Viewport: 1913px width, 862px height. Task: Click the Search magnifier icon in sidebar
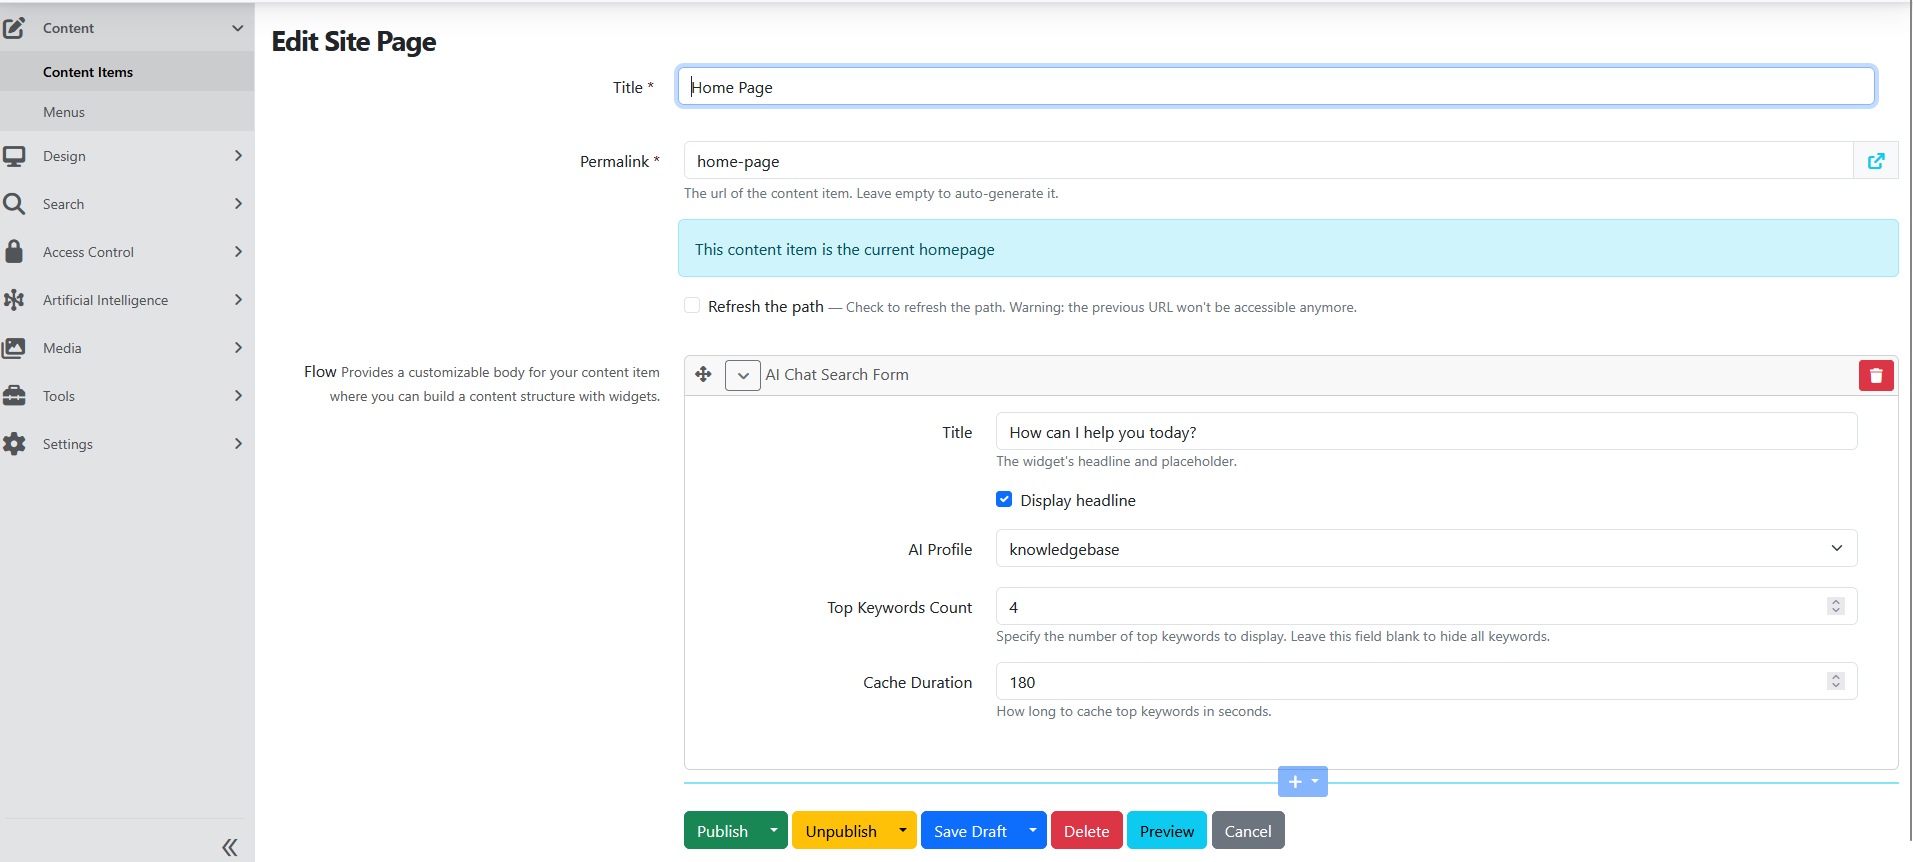click(x=14, y=204)
